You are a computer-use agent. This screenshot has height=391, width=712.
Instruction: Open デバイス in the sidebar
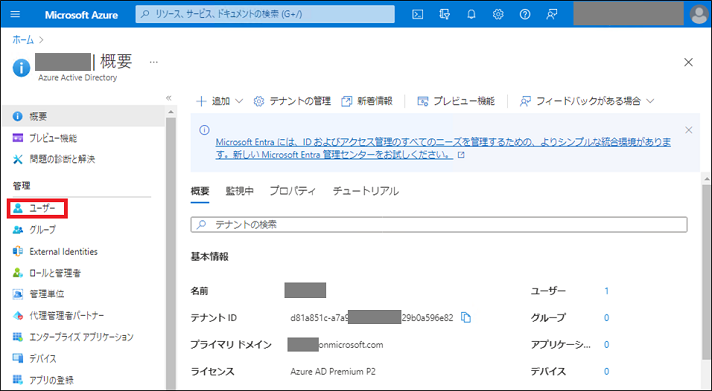pos(35,359)
